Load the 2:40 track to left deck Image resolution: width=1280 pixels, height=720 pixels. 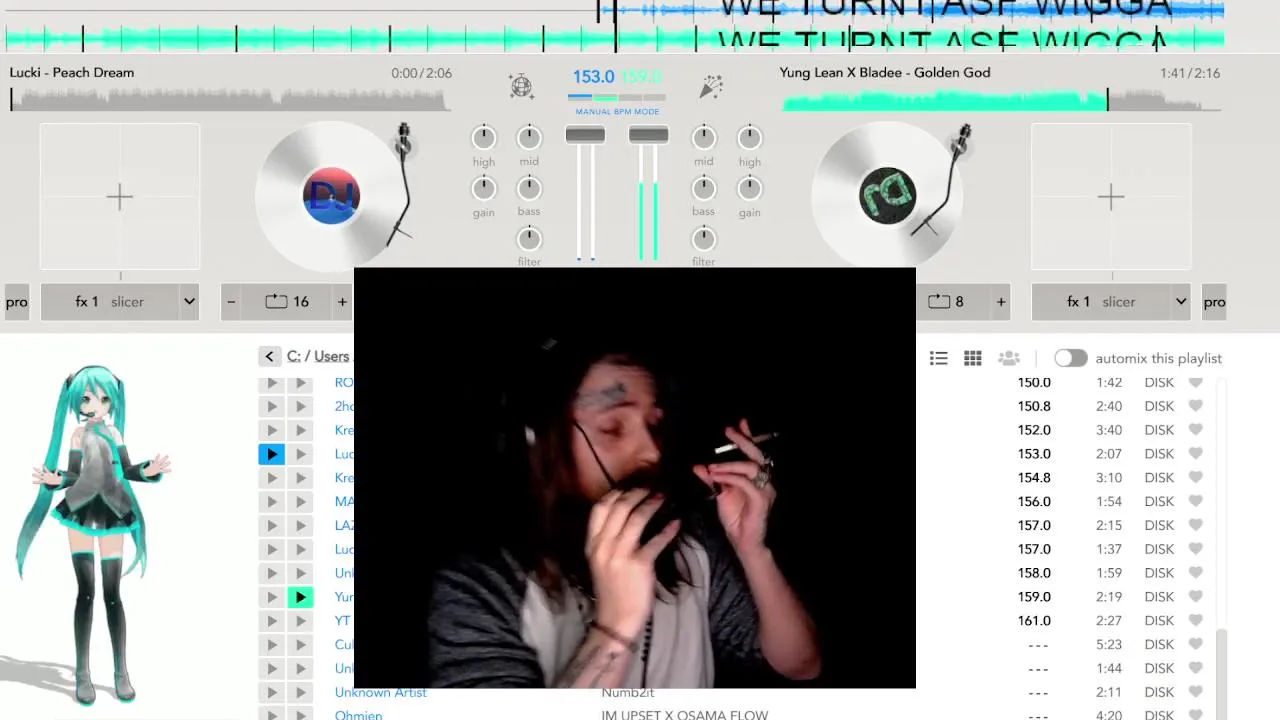click(x=271, y=406)
